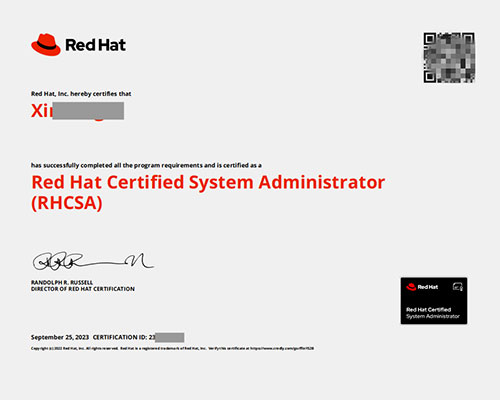500x400 pixels.
Task: Click the '(RHCSA)' abbreviation
Action: click(67, 203)
